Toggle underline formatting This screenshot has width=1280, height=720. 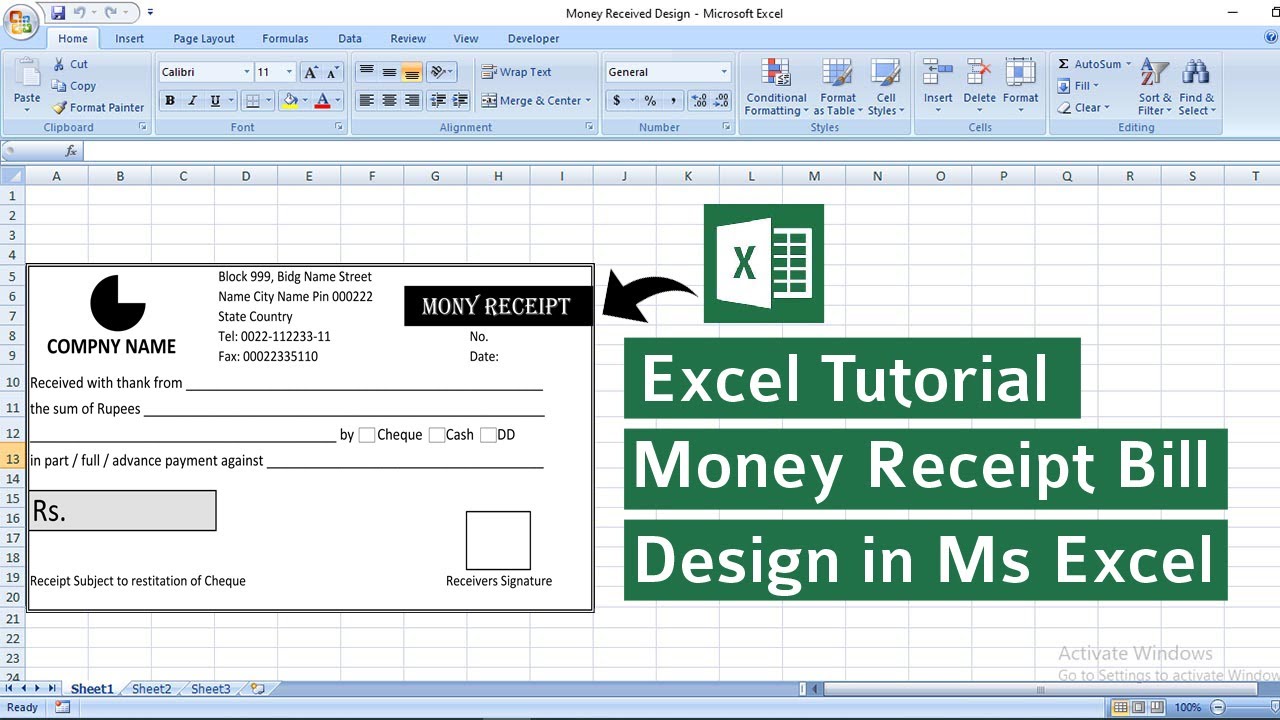coord(215,101)
